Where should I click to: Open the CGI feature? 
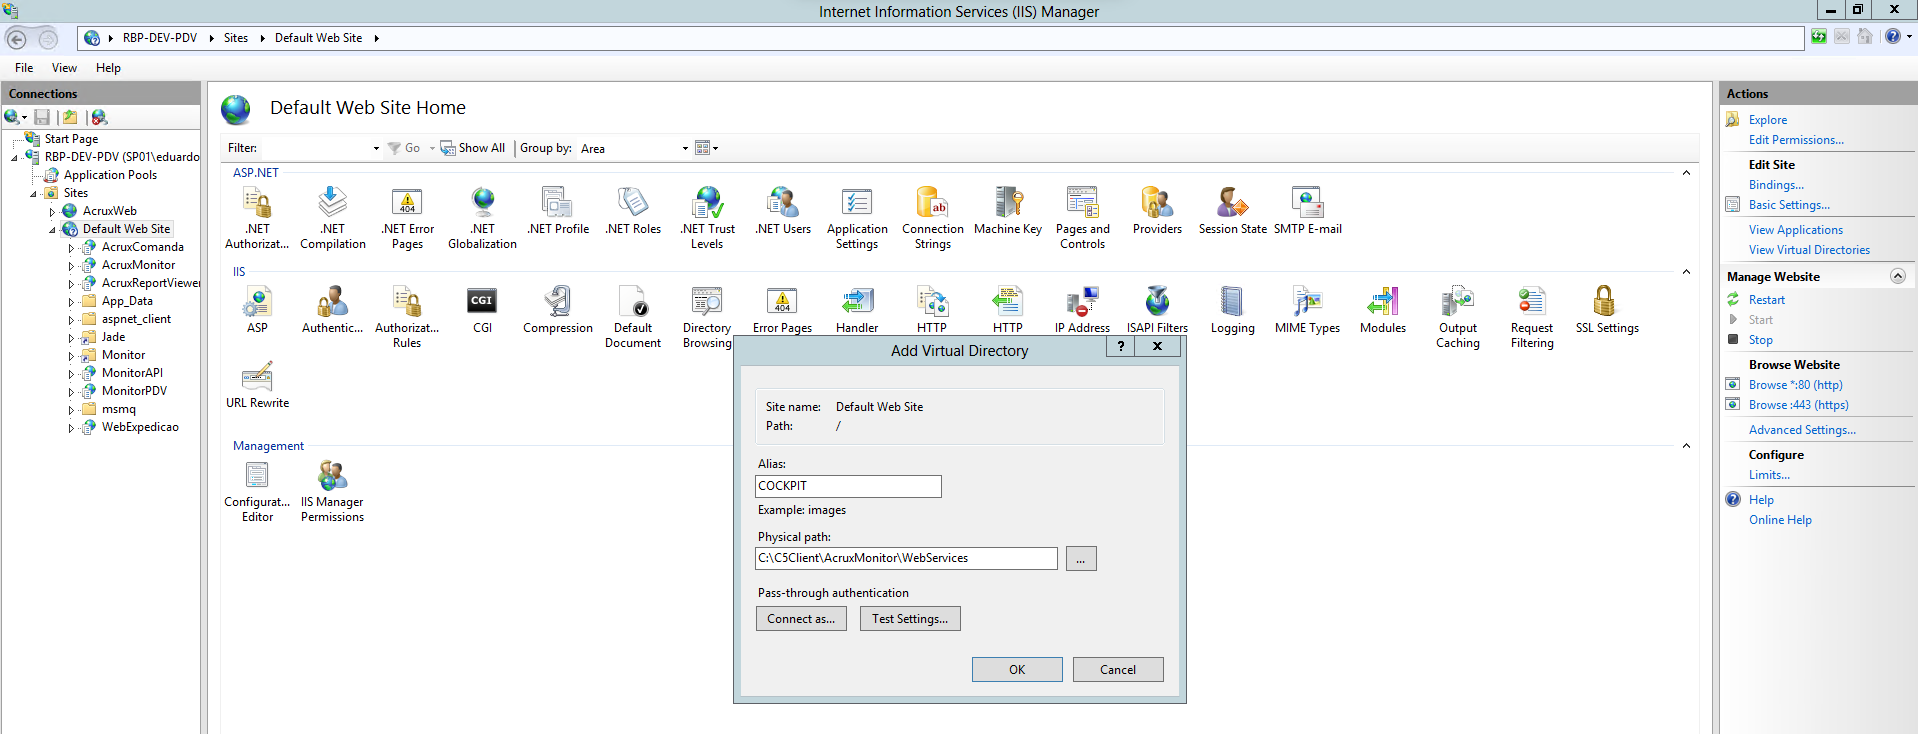[x=482, y=309]
